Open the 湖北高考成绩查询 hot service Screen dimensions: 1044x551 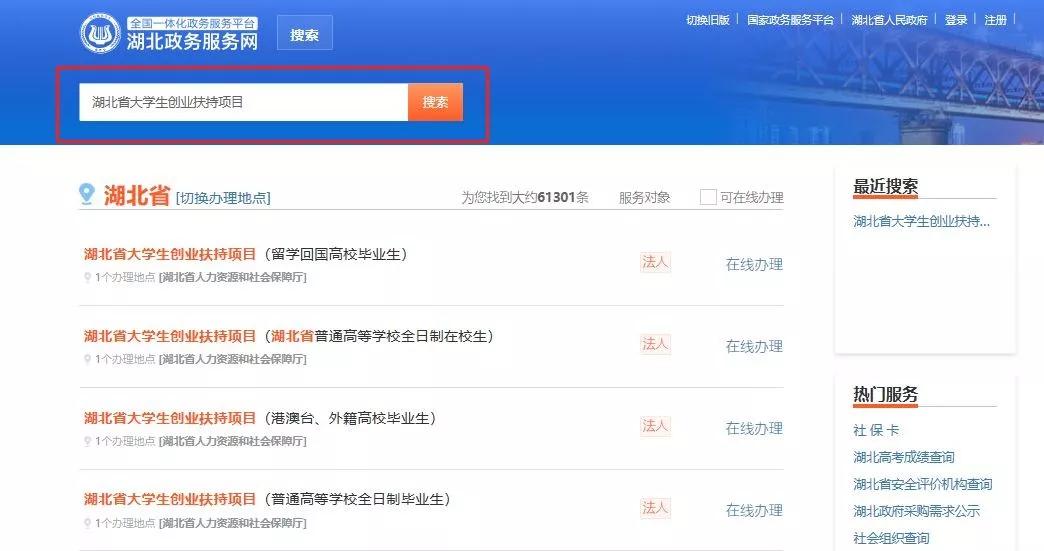[904, 457]
